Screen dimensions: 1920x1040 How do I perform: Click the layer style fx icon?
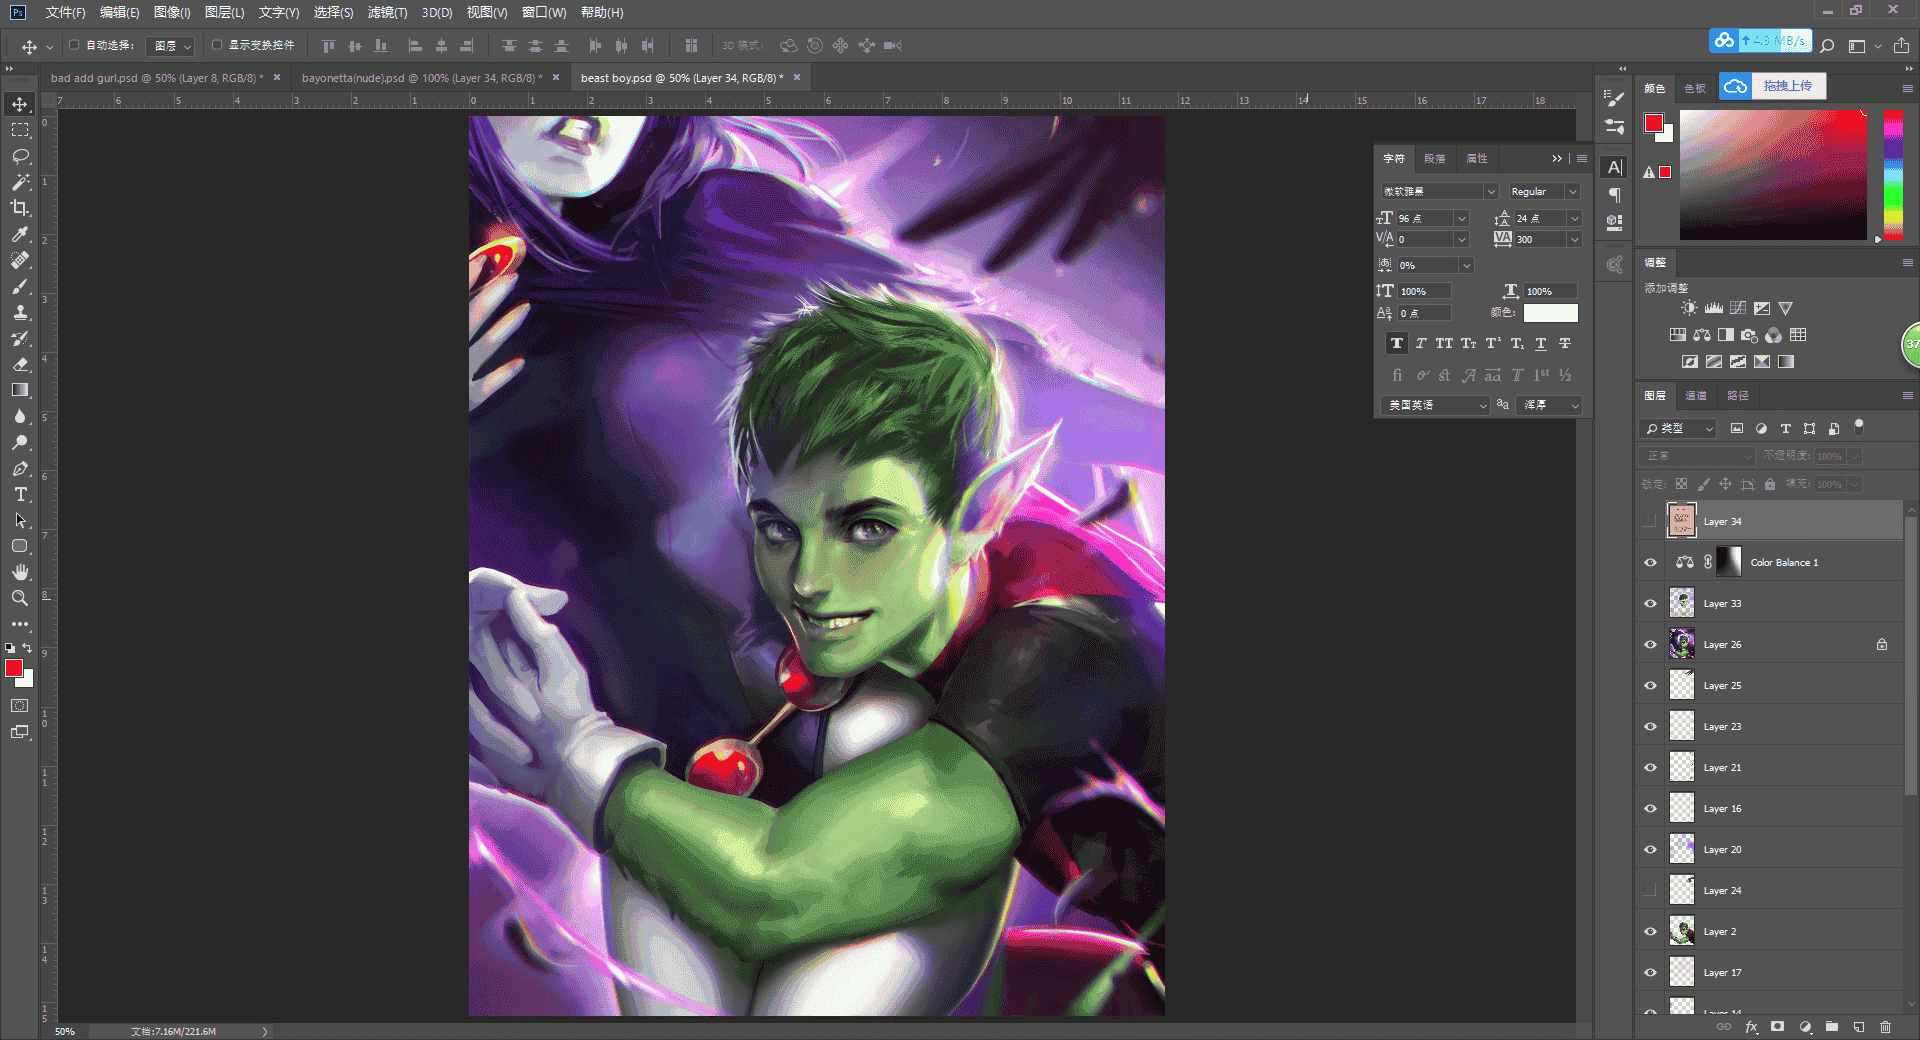[1751, 1027]
